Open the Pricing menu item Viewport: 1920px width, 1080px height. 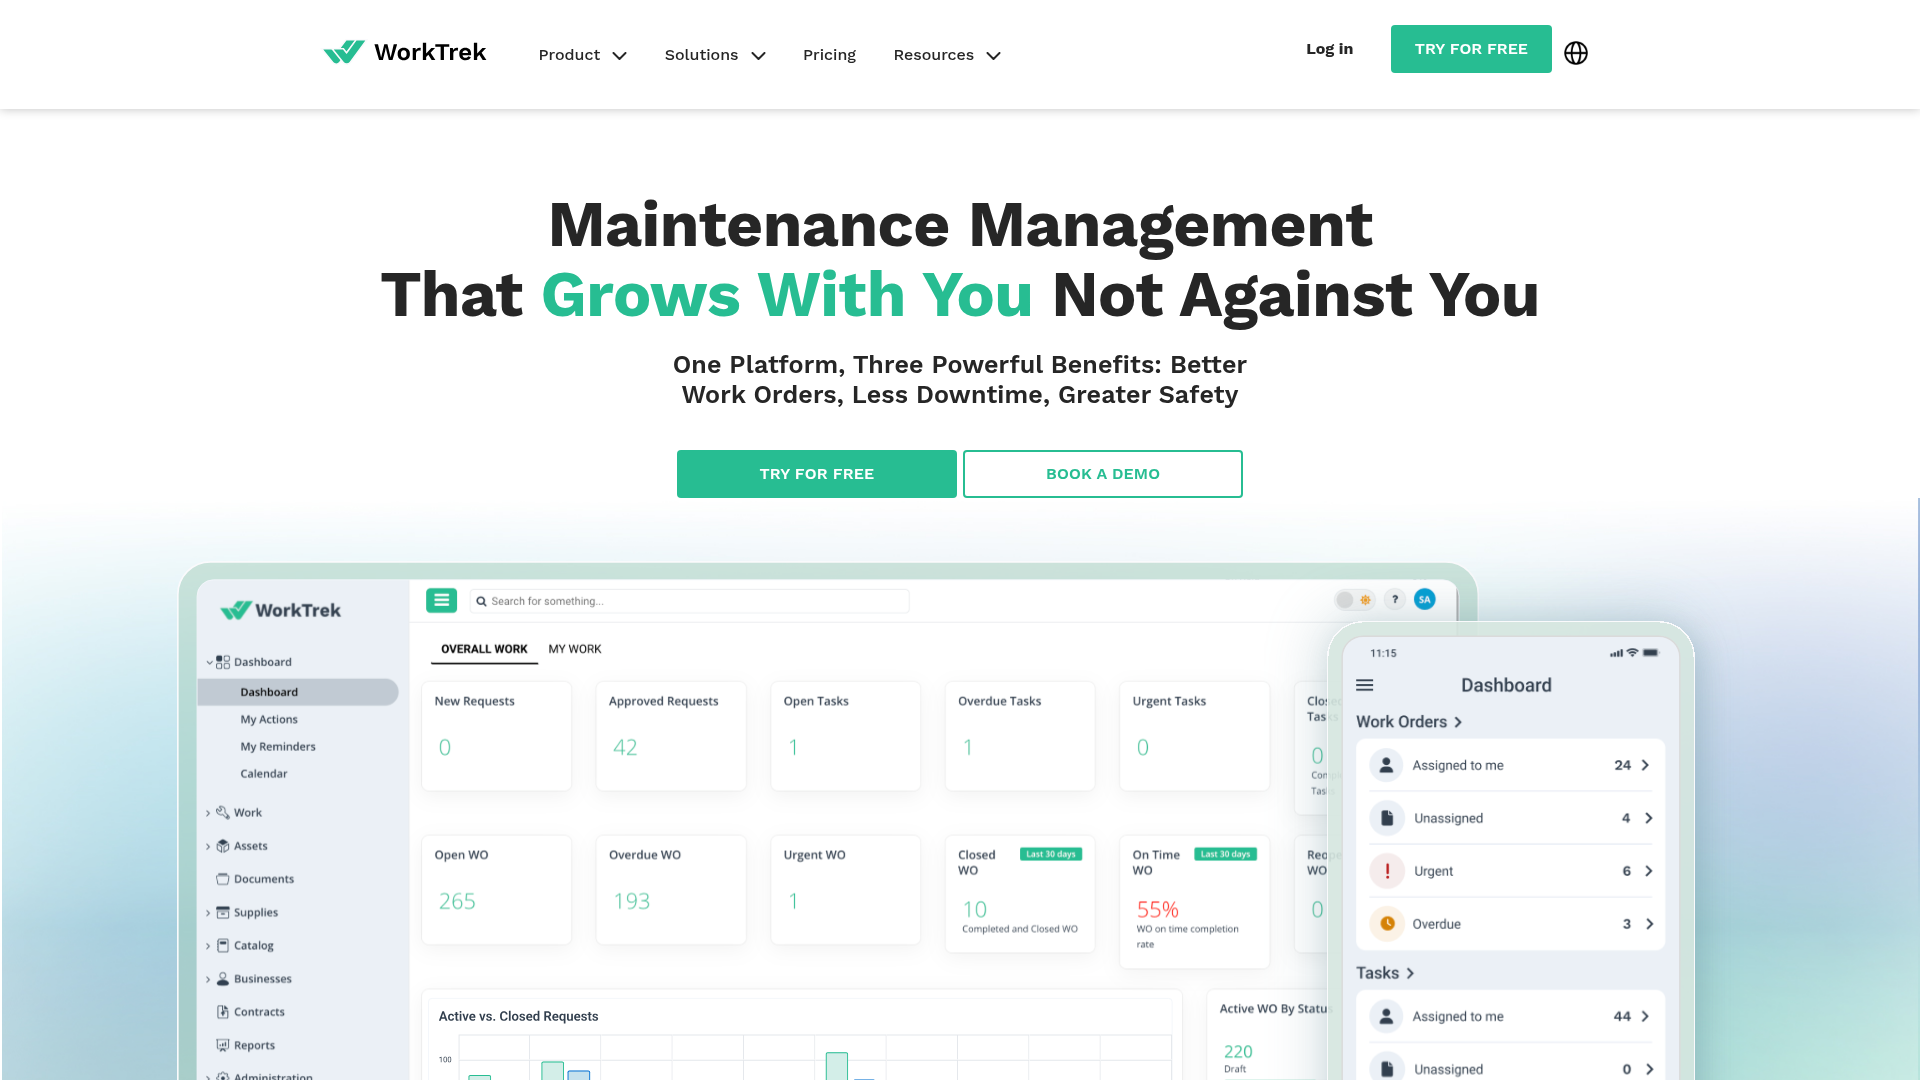(829, 55)
